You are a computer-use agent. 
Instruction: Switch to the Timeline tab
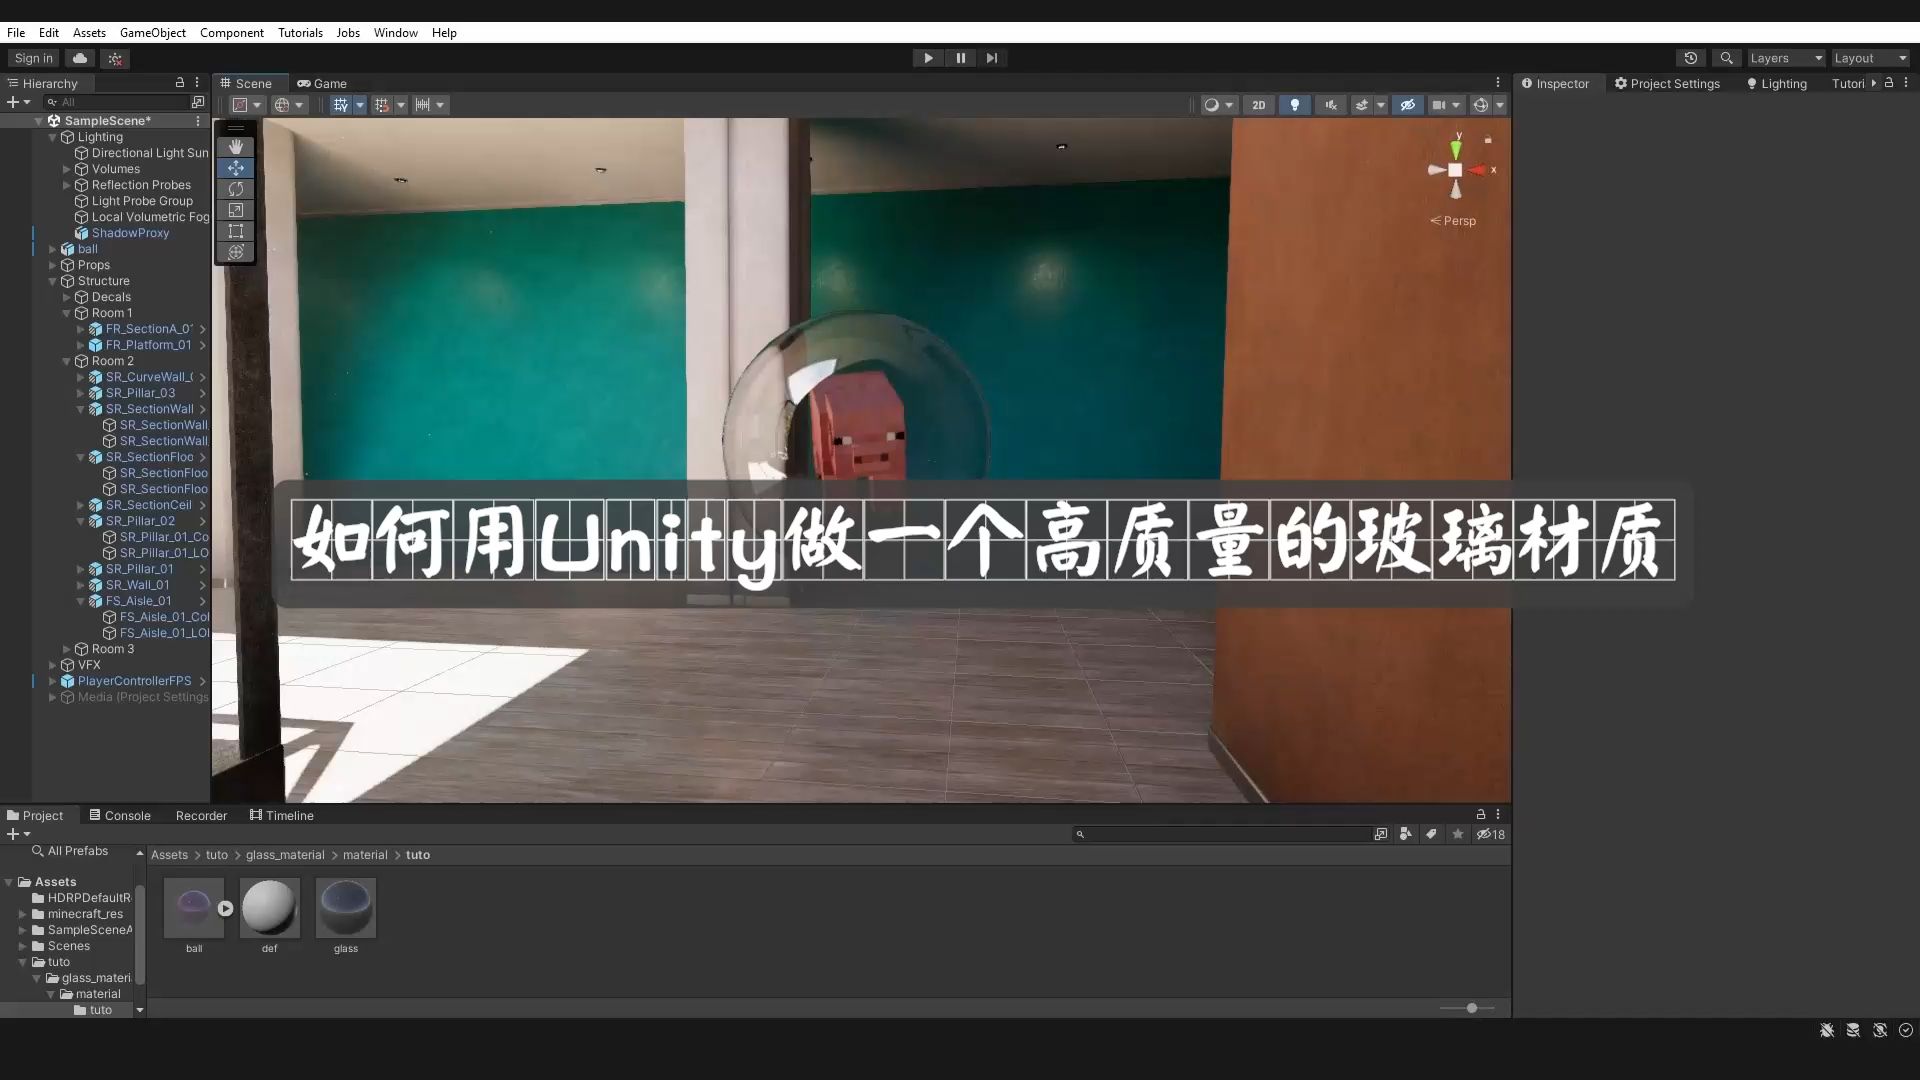[x=282, y=816]
